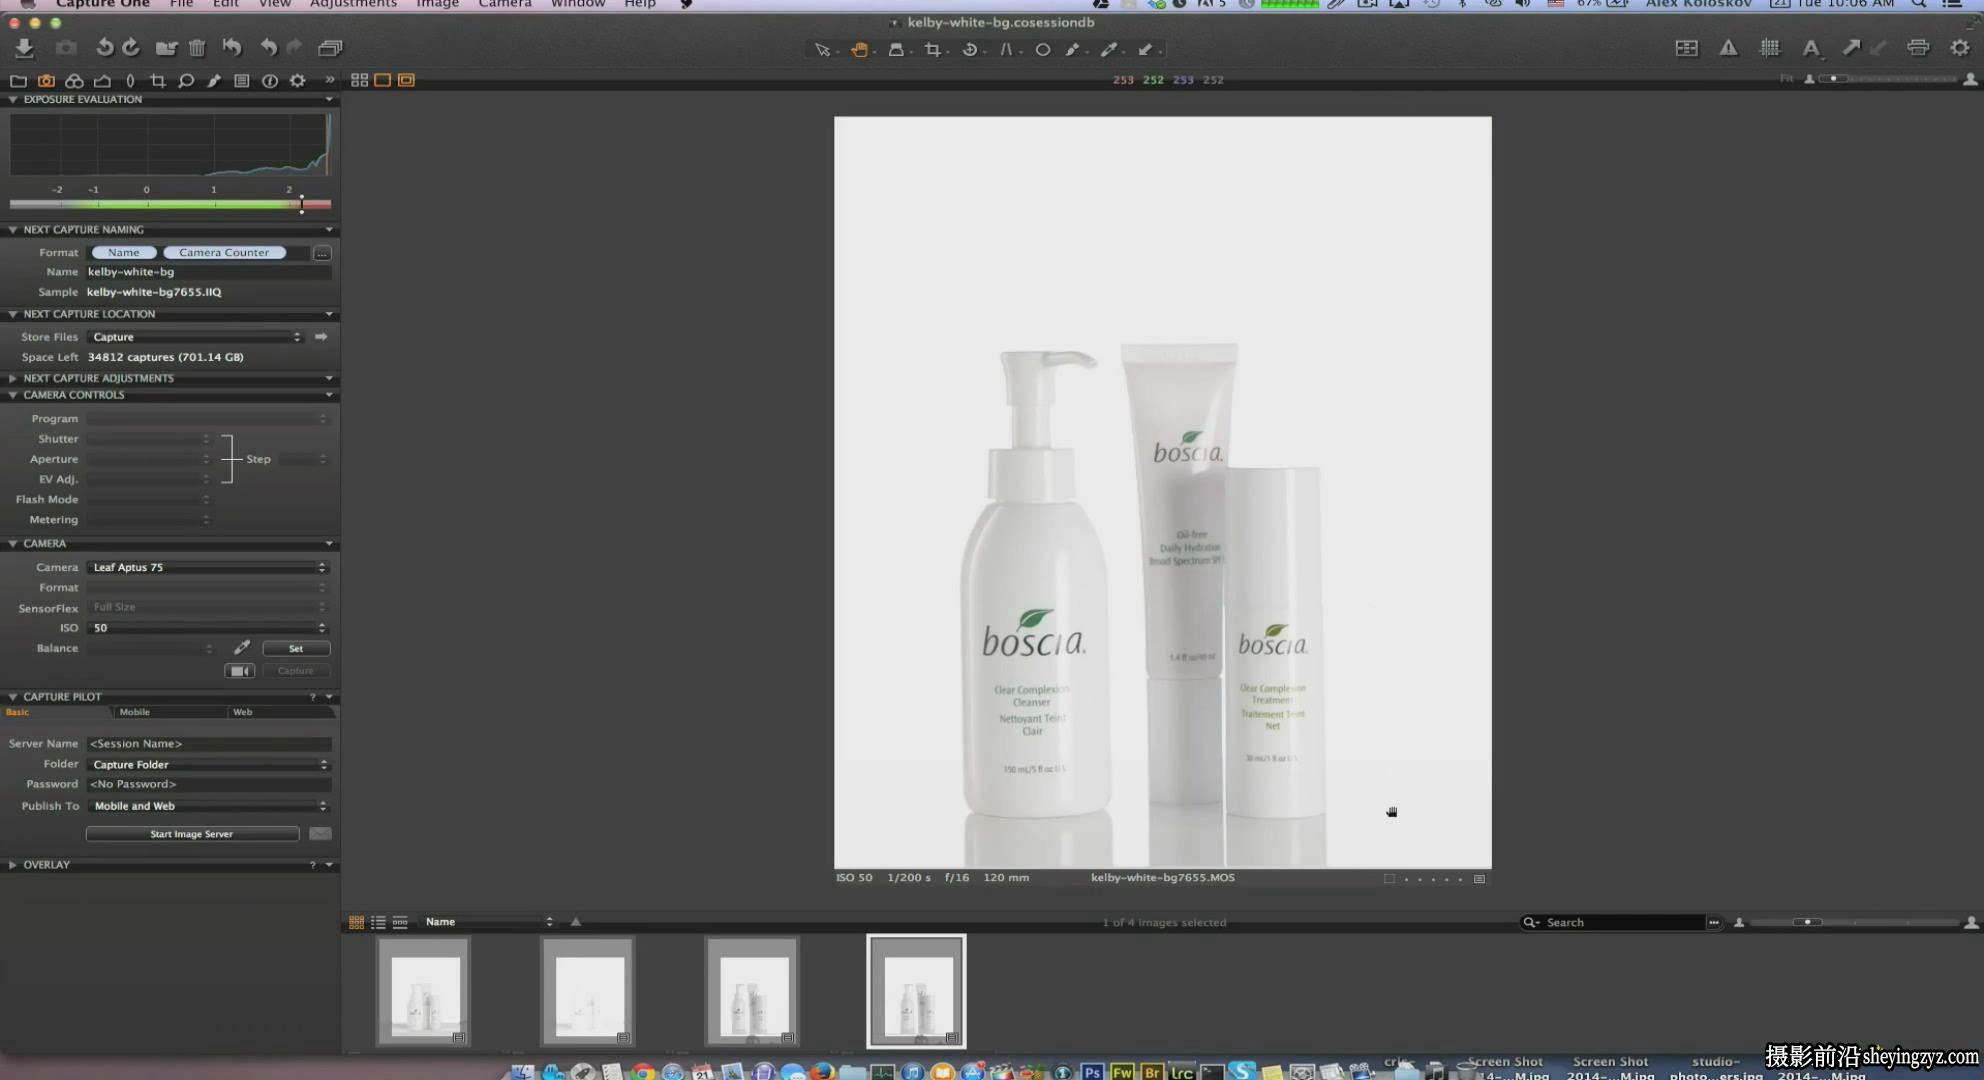The height and width of the screenshot is (1080, 1984).
Task: Open the Metadata info tool tab
Action: (270, 81)
